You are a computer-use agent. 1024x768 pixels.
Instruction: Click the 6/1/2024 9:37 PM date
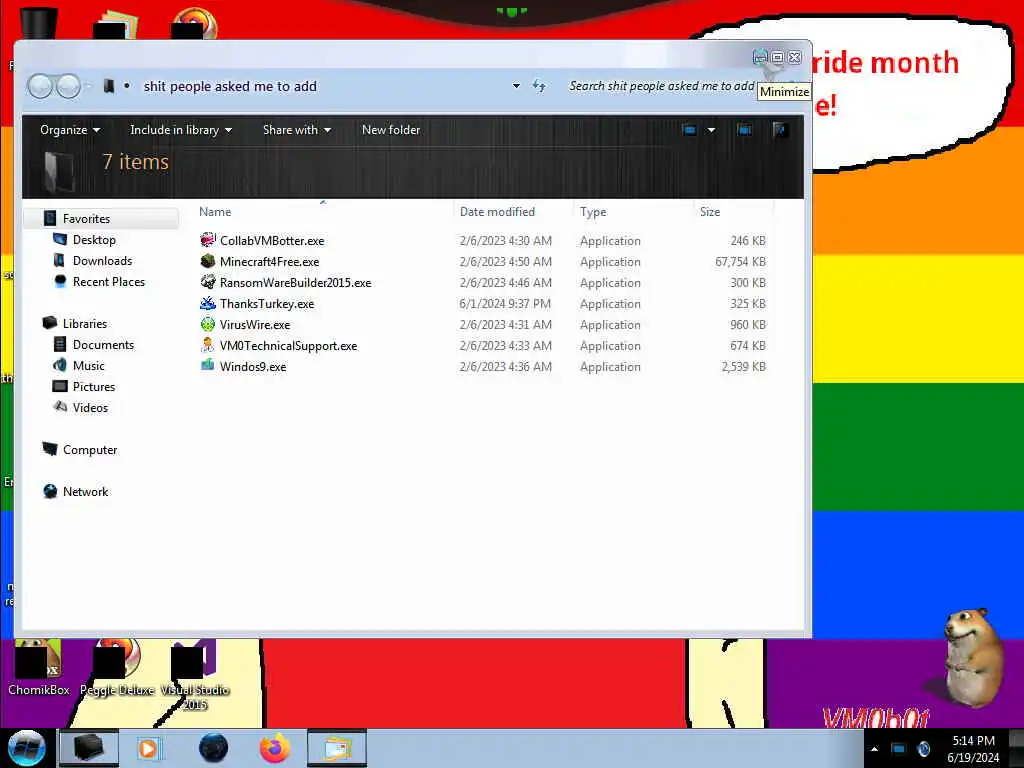505,304
